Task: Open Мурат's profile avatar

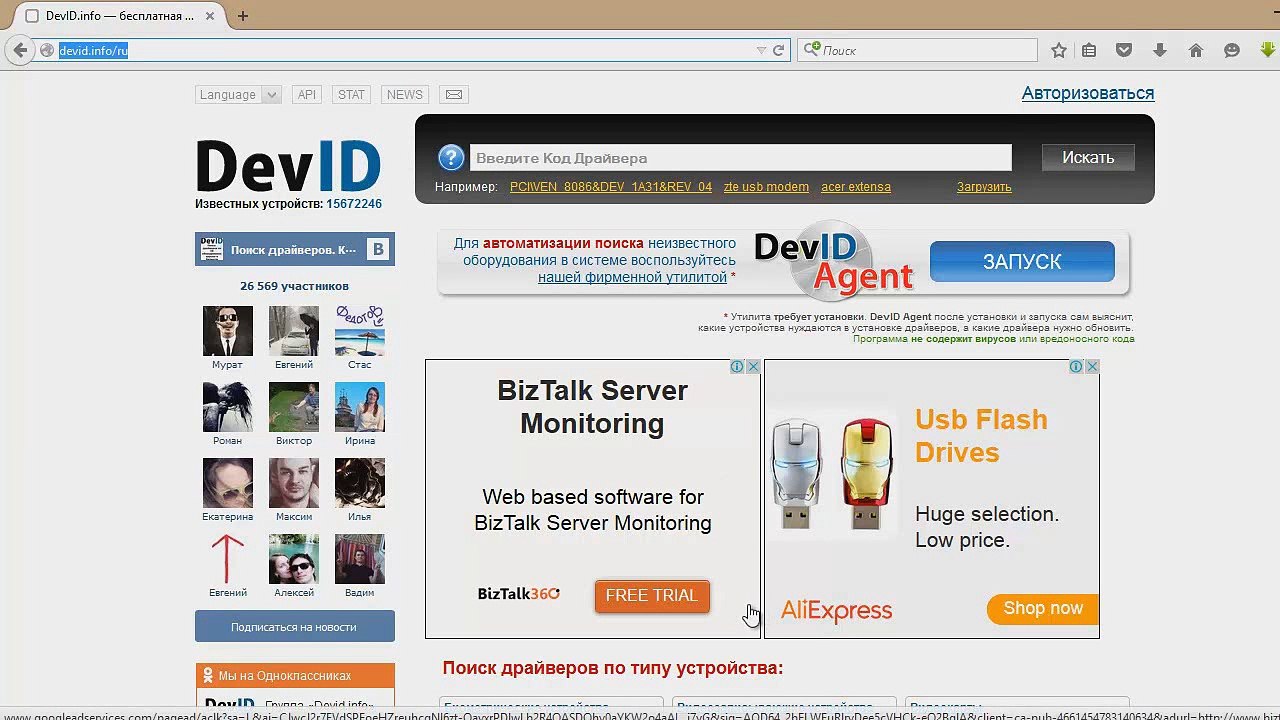Action: 228,331
